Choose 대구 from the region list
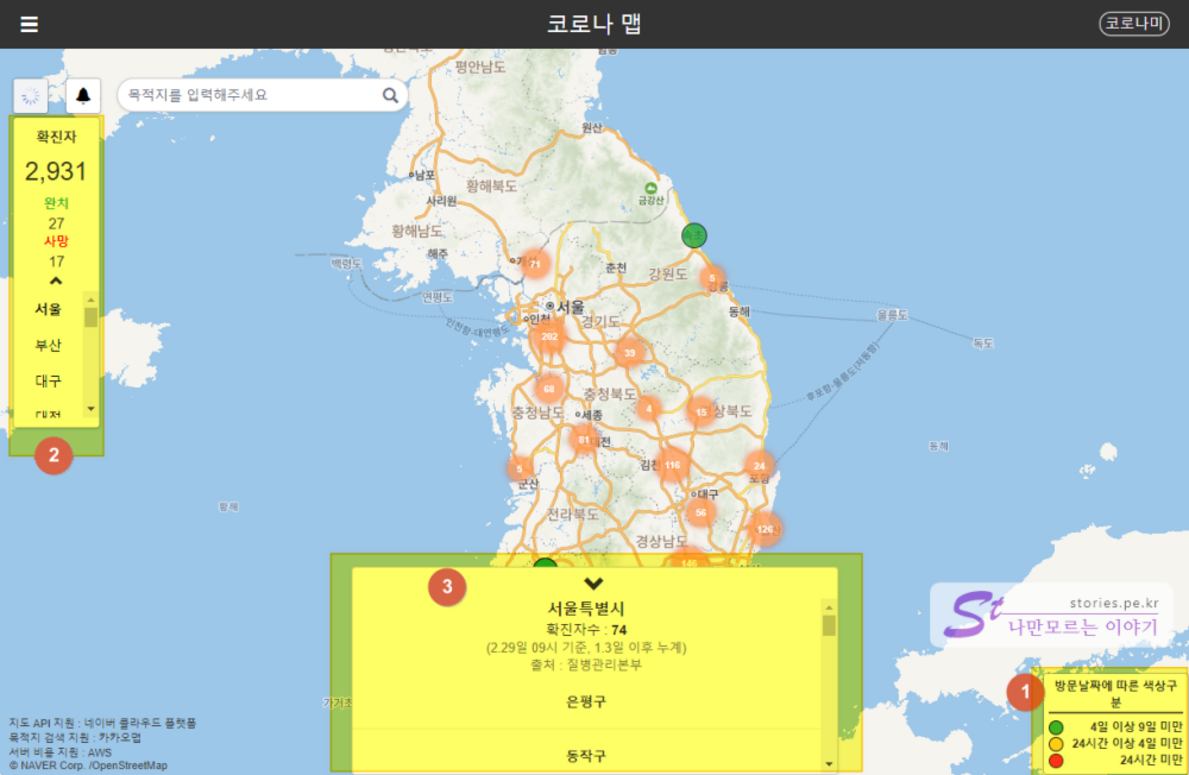 (48, 381)
